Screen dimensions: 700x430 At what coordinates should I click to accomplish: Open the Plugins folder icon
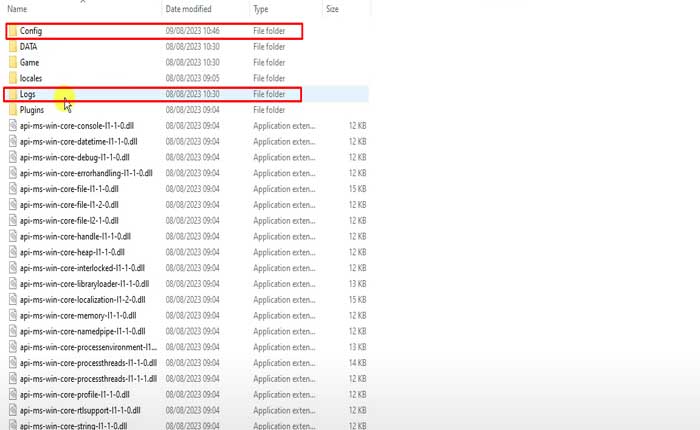11,110
